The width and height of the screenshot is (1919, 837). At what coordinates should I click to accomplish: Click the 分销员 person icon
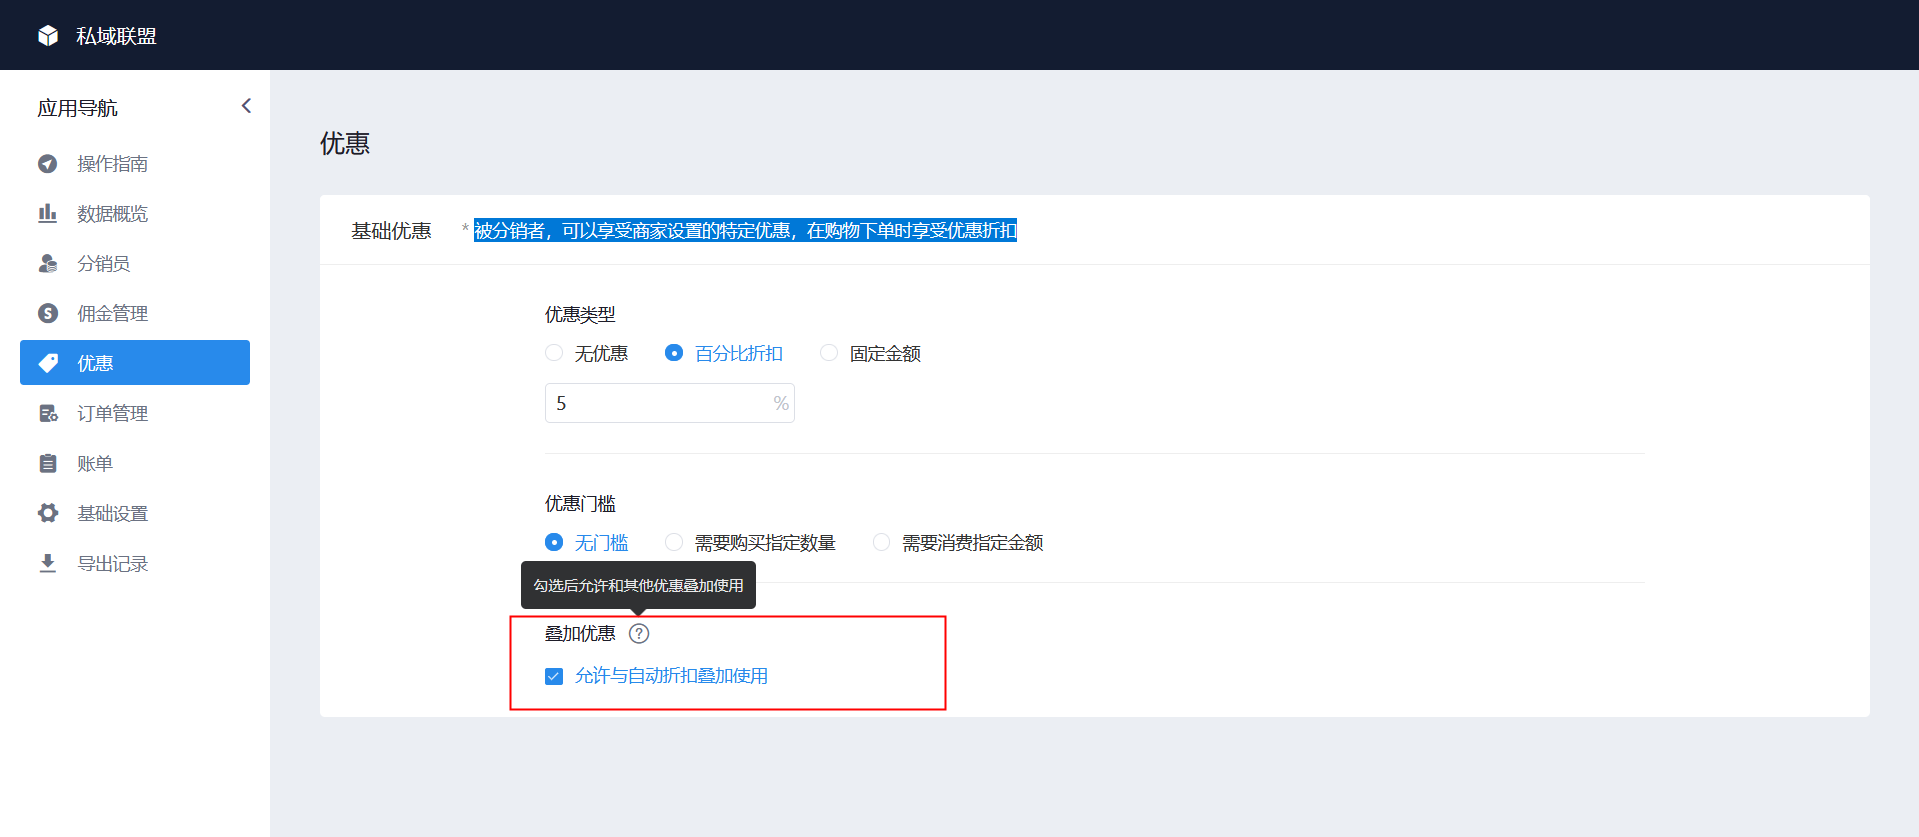coord(48,264)
